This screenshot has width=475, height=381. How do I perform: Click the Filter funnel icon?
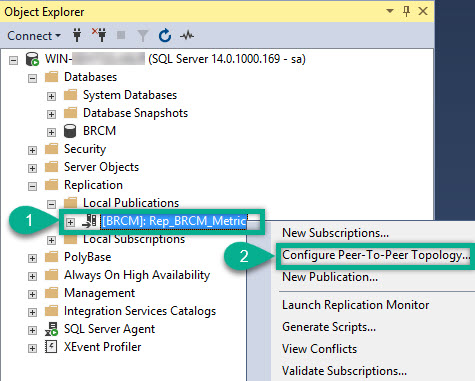pos(143,36)
